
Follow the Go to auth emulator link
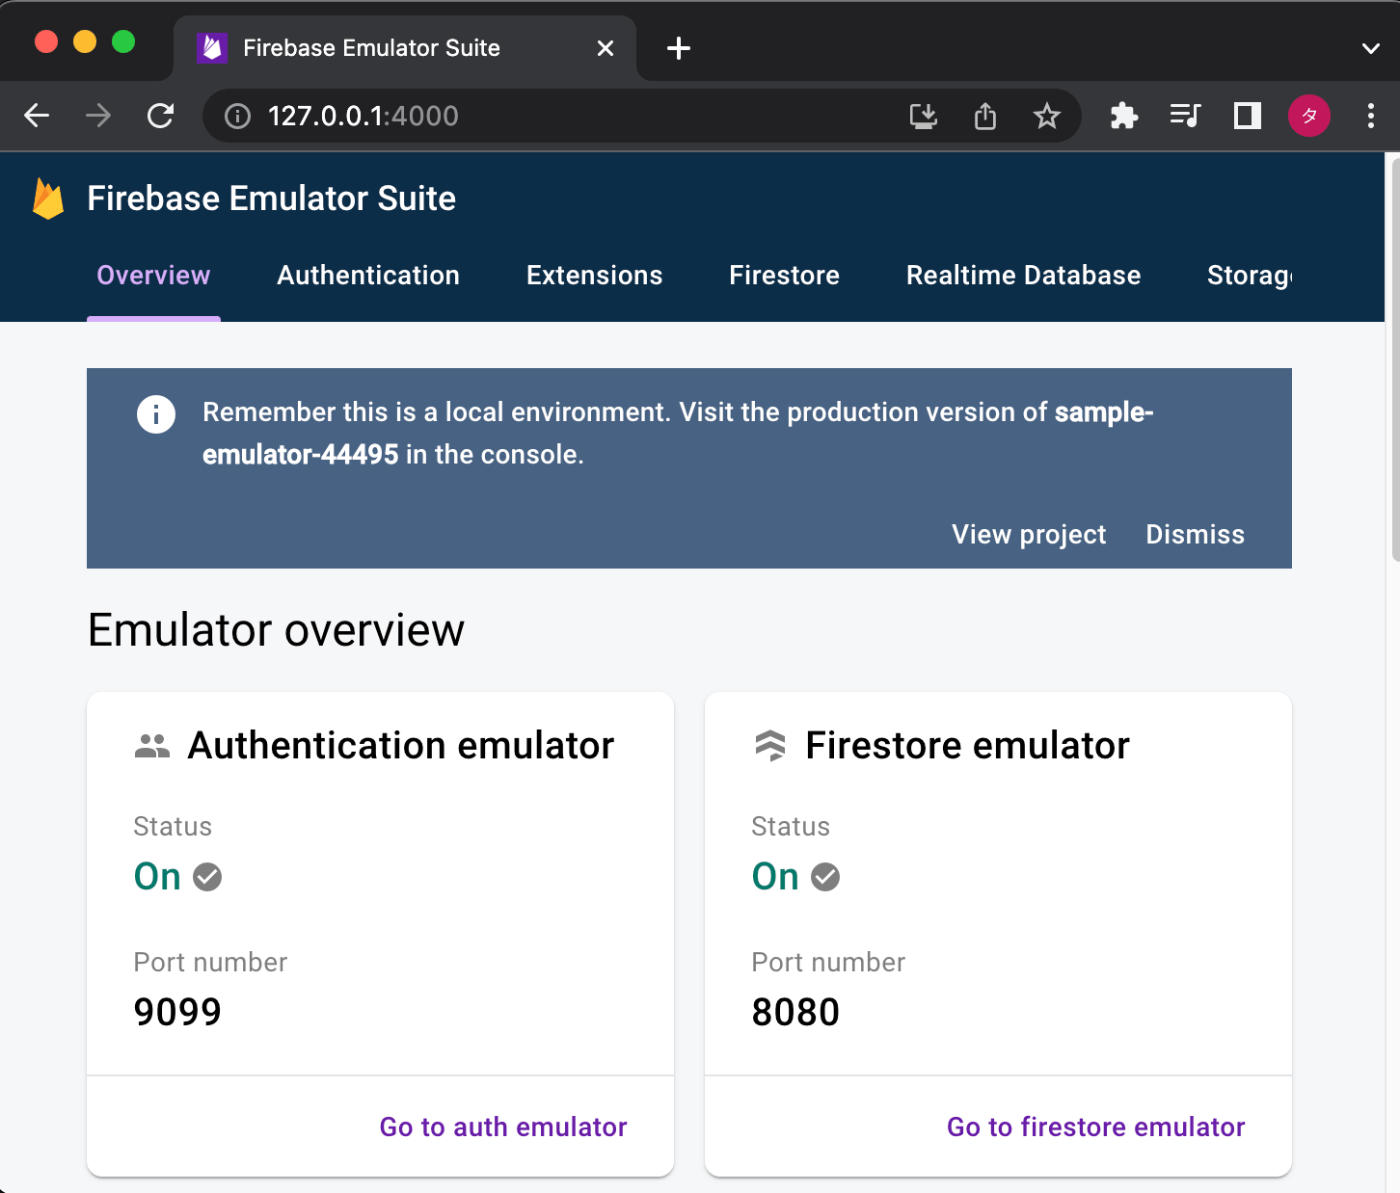pos(503,1127)
